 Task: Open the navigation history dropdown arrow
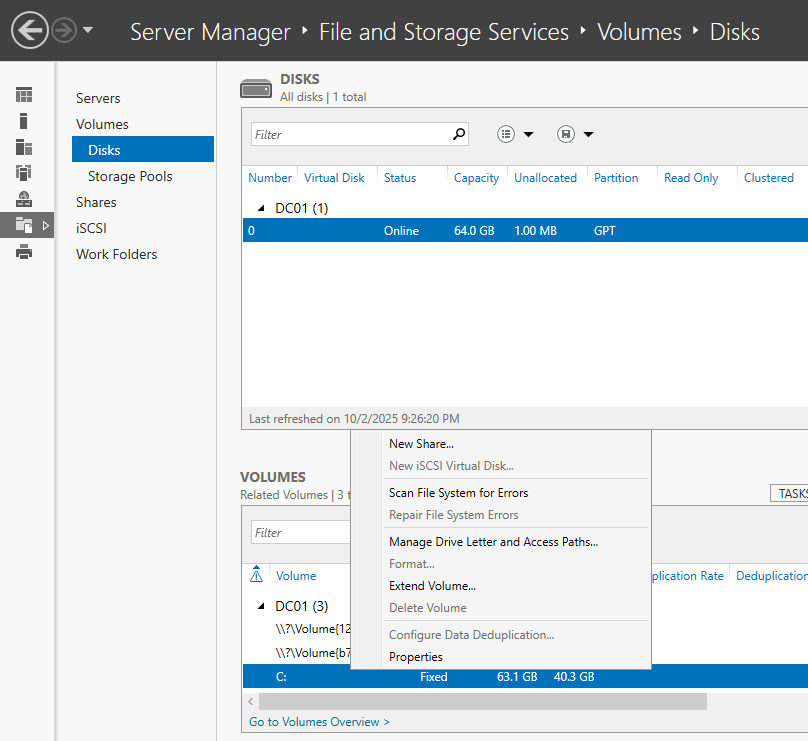(88, 31)
